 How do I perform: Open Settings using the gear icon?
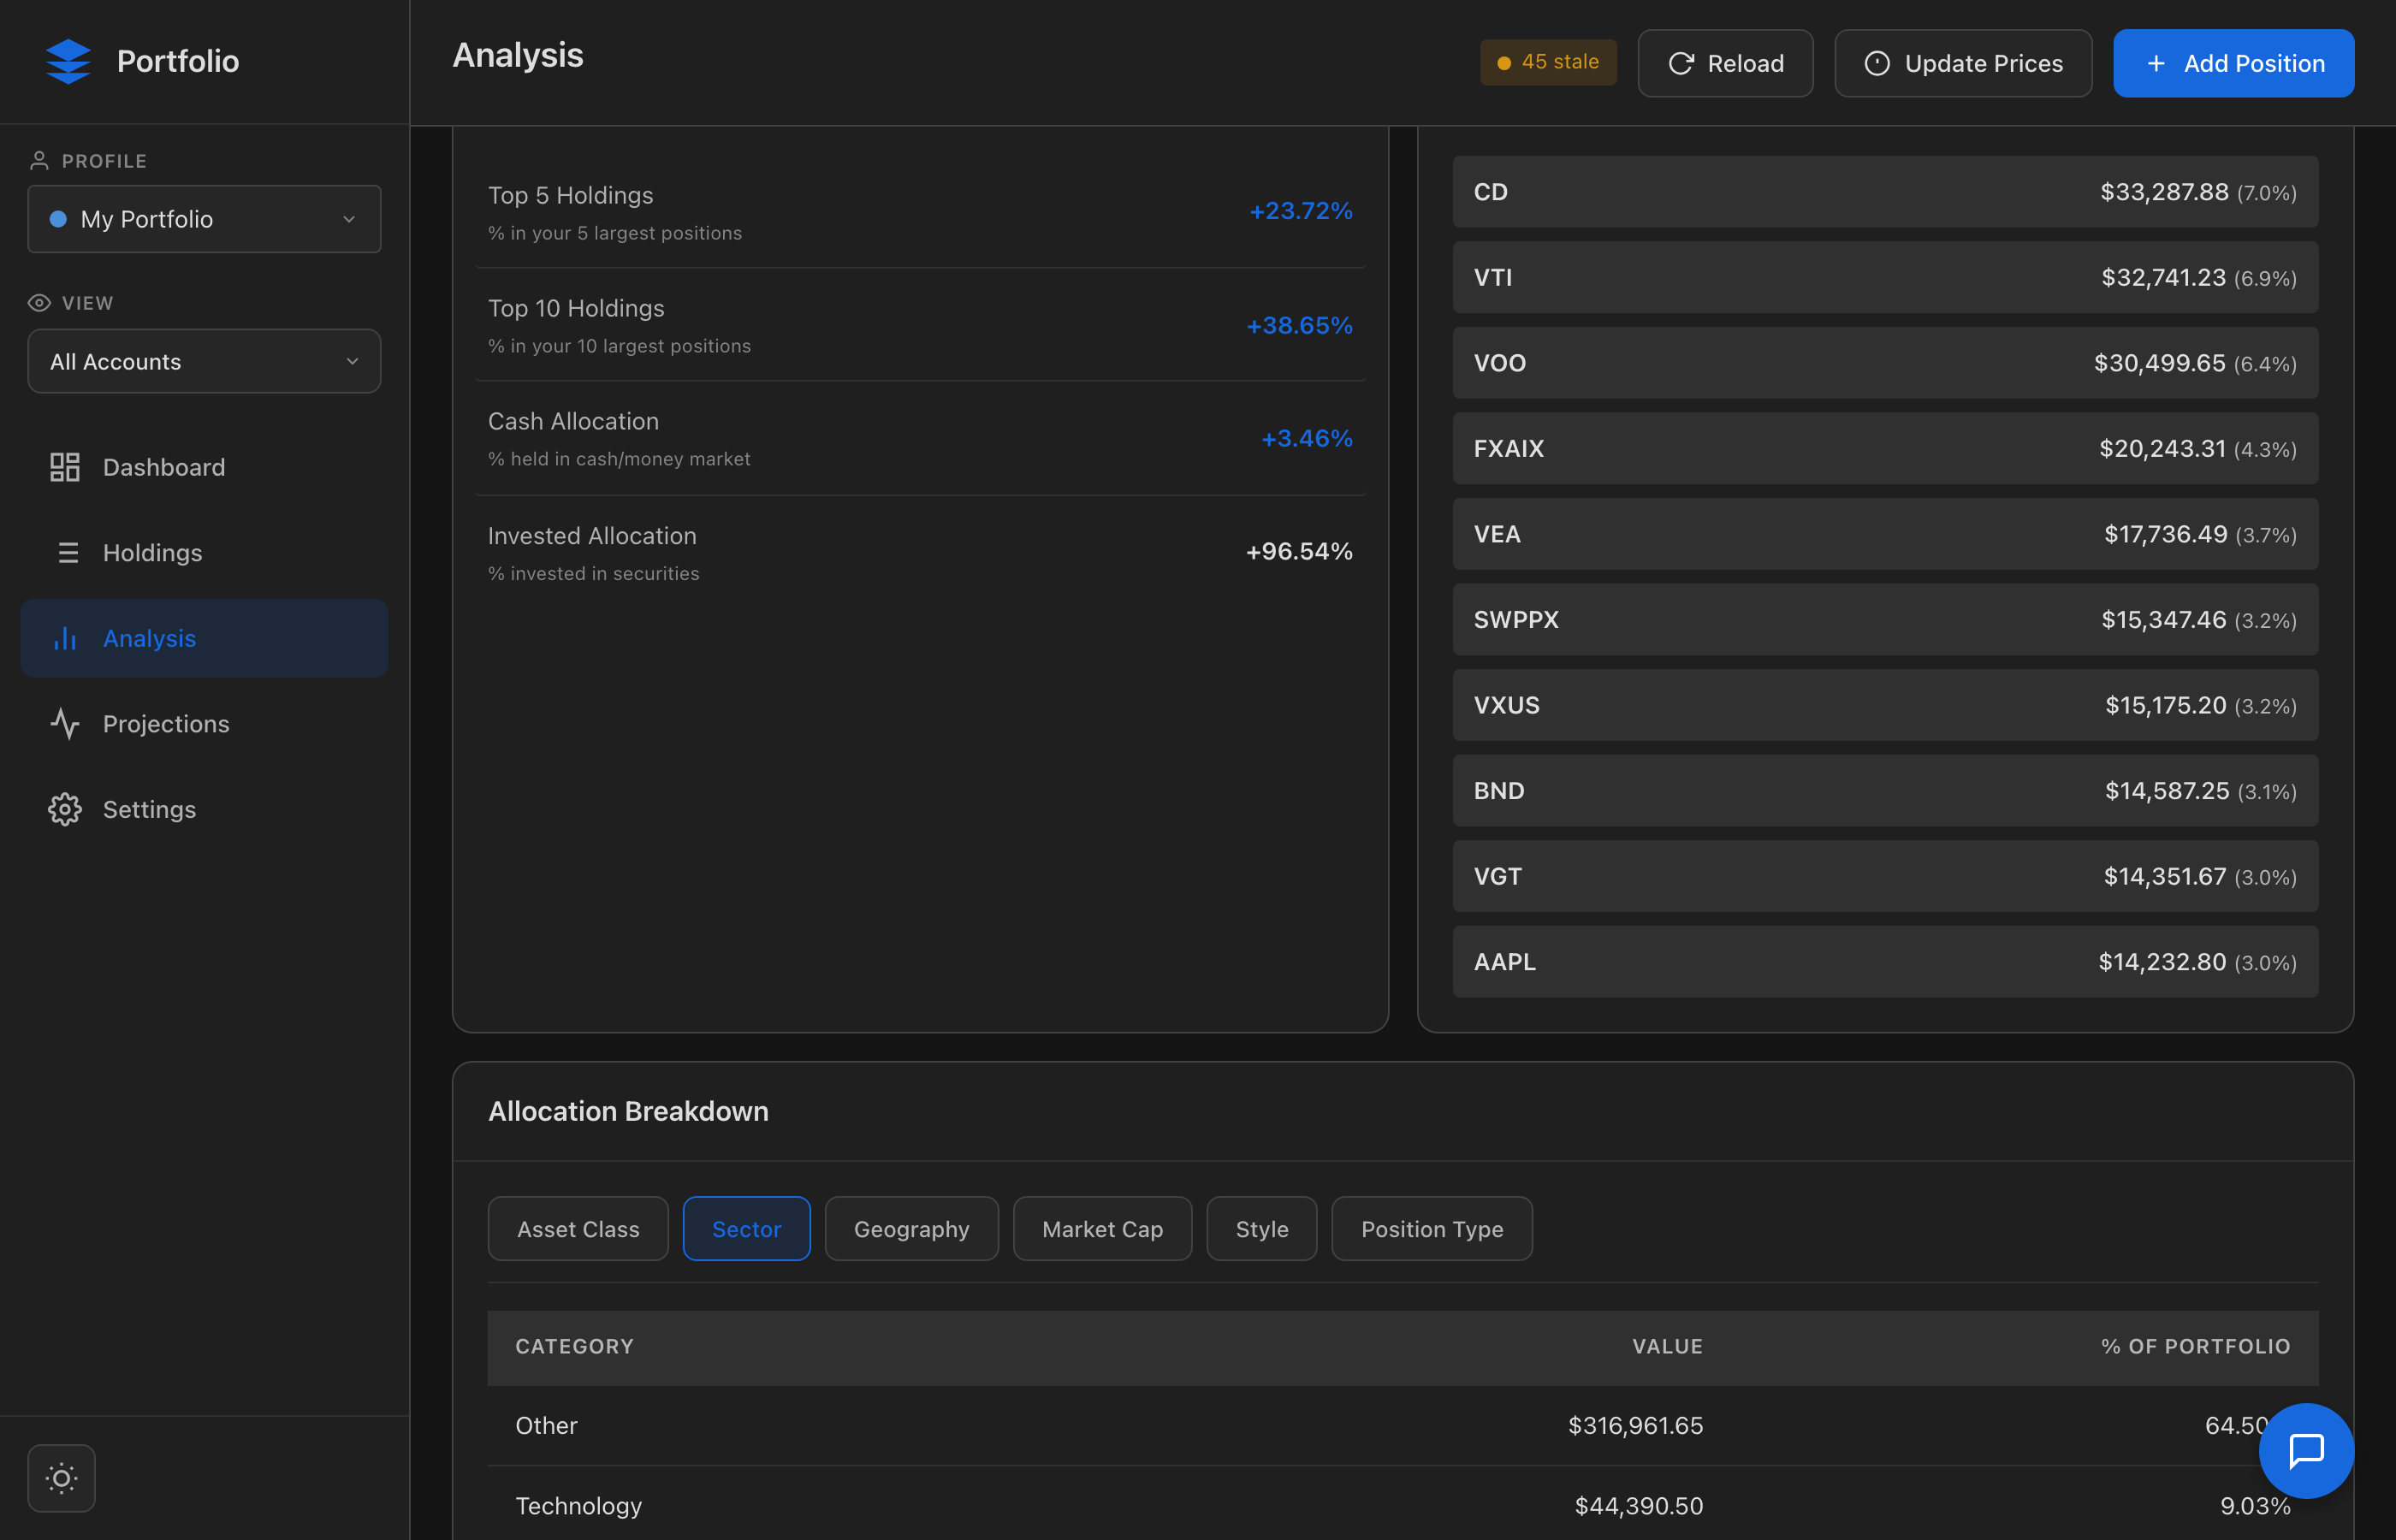65,809
